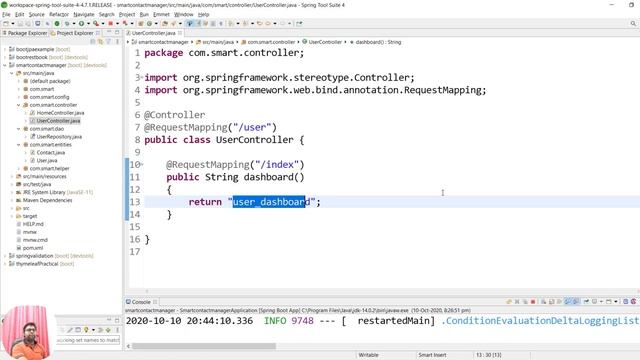
Task: Click the working set names filter field
Action: coord(88,340)
